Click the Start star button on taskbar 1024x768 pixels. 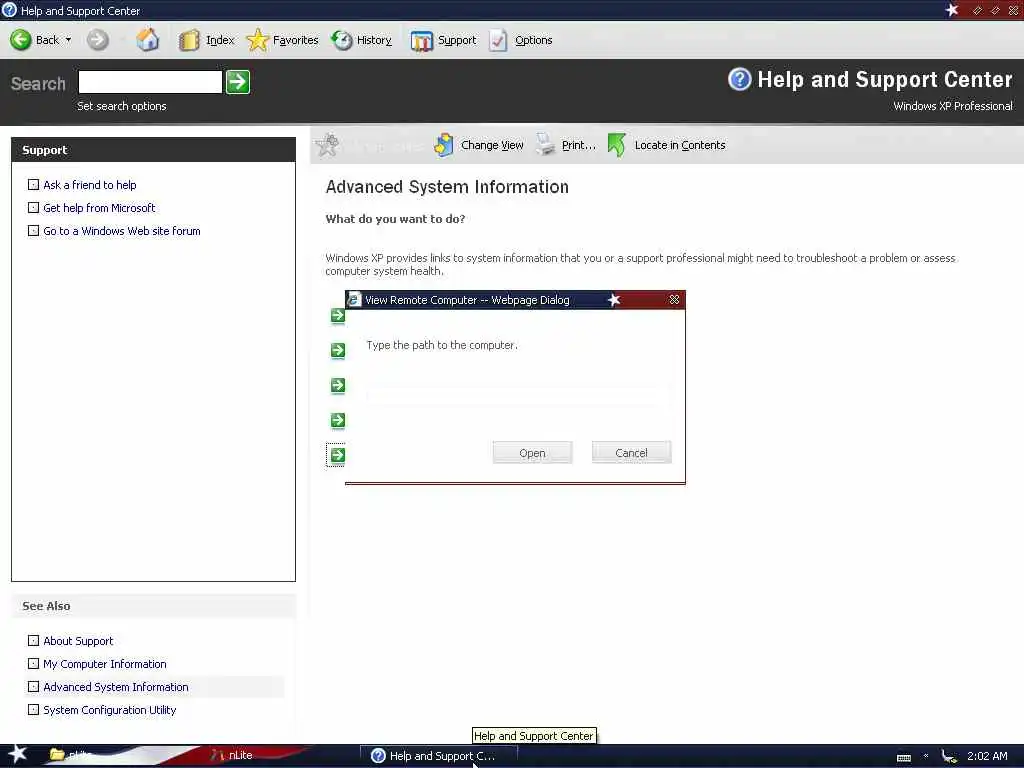pyautogui.click(x=16, y=754)
